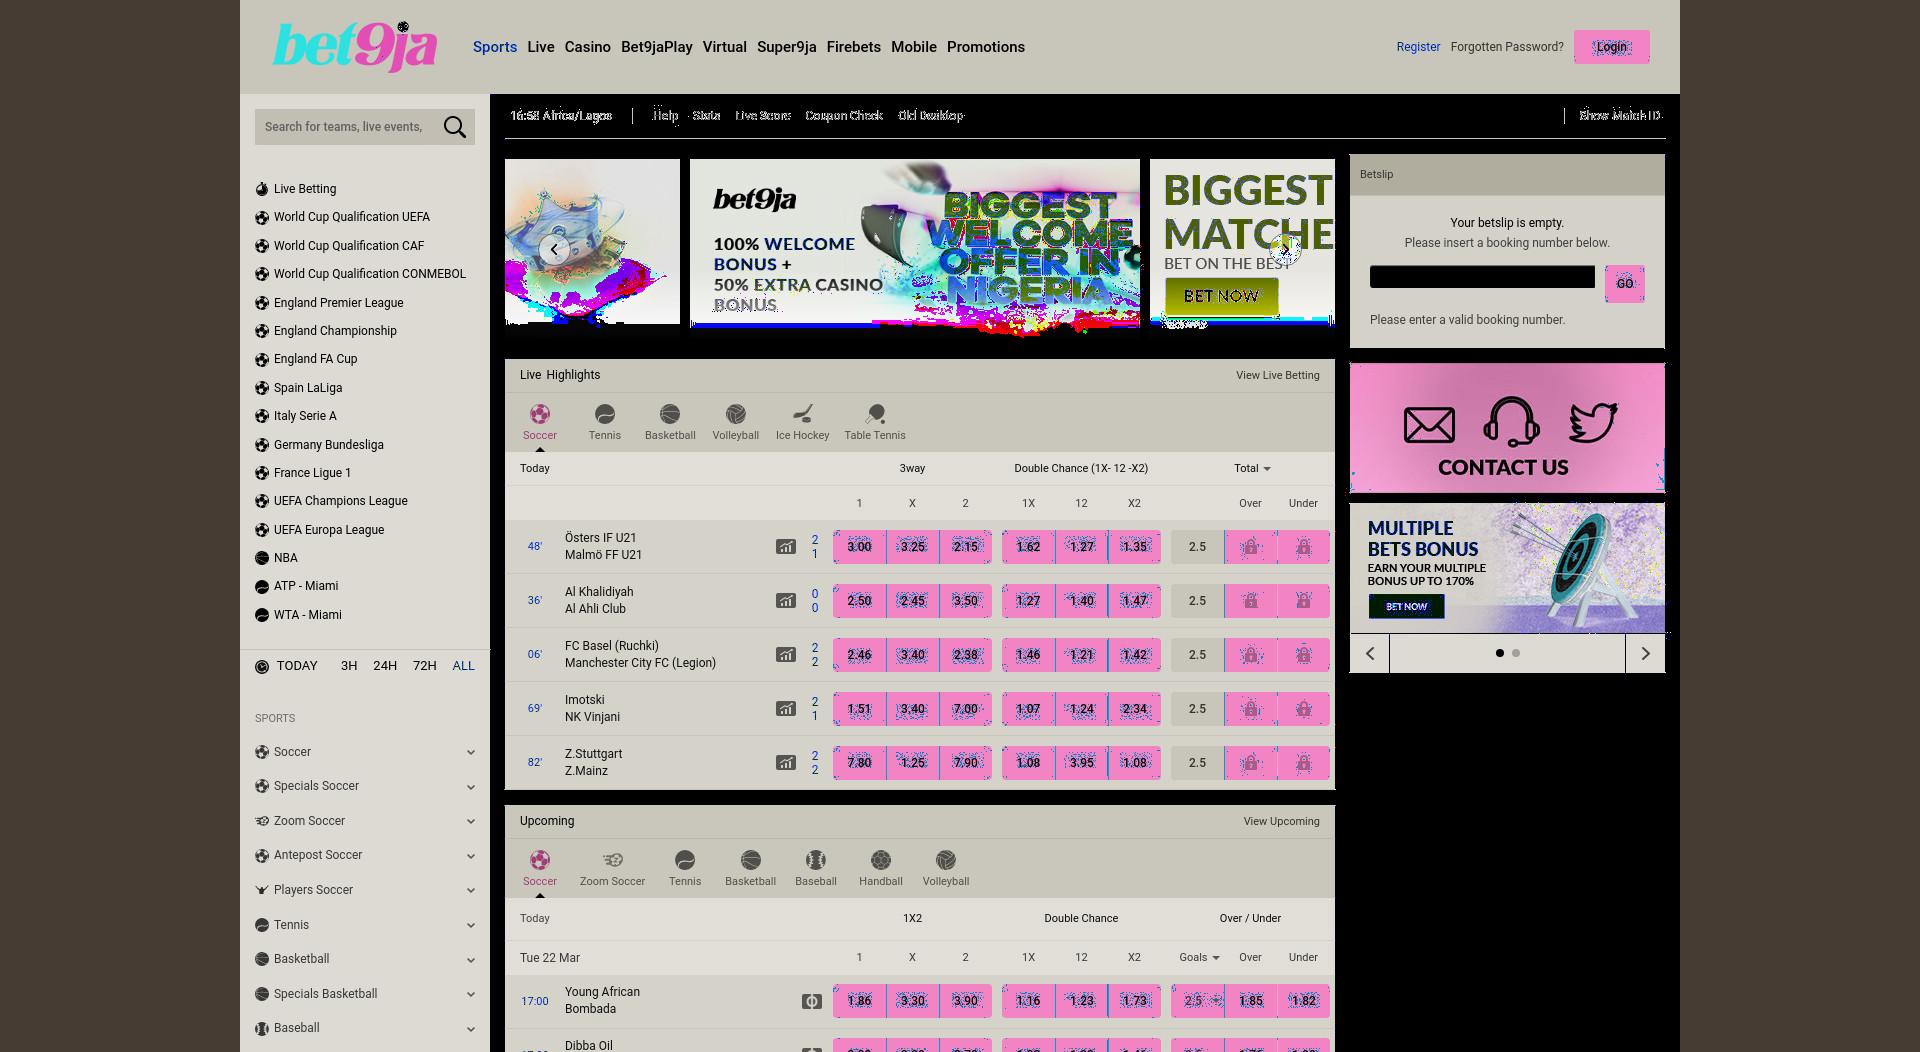Select Tennis icon in Live Highlights
The image size is (1920, 1052).
(x=605, y=414)
